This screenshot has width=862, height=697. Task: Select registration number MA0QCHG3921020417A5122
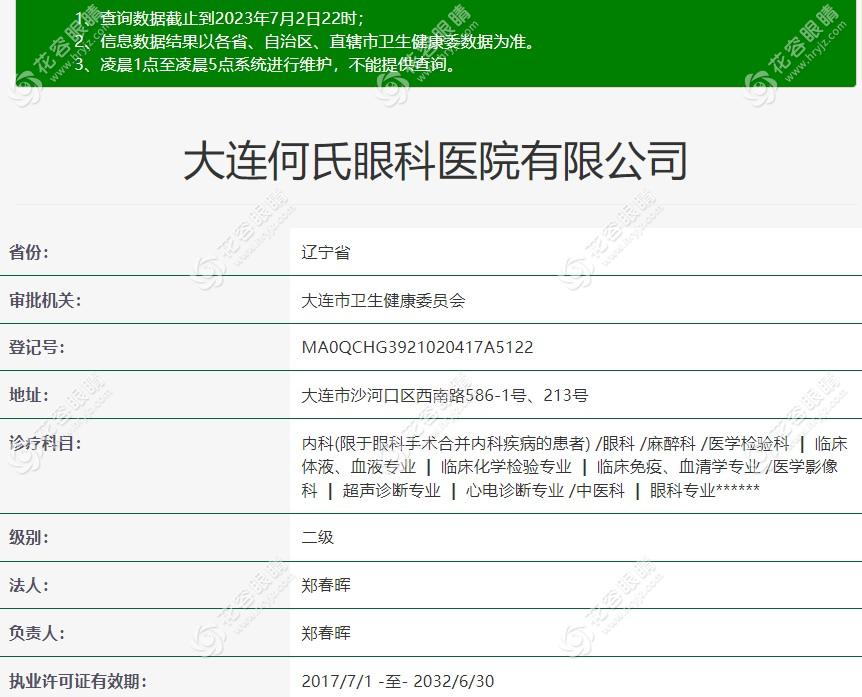[417, 347]
